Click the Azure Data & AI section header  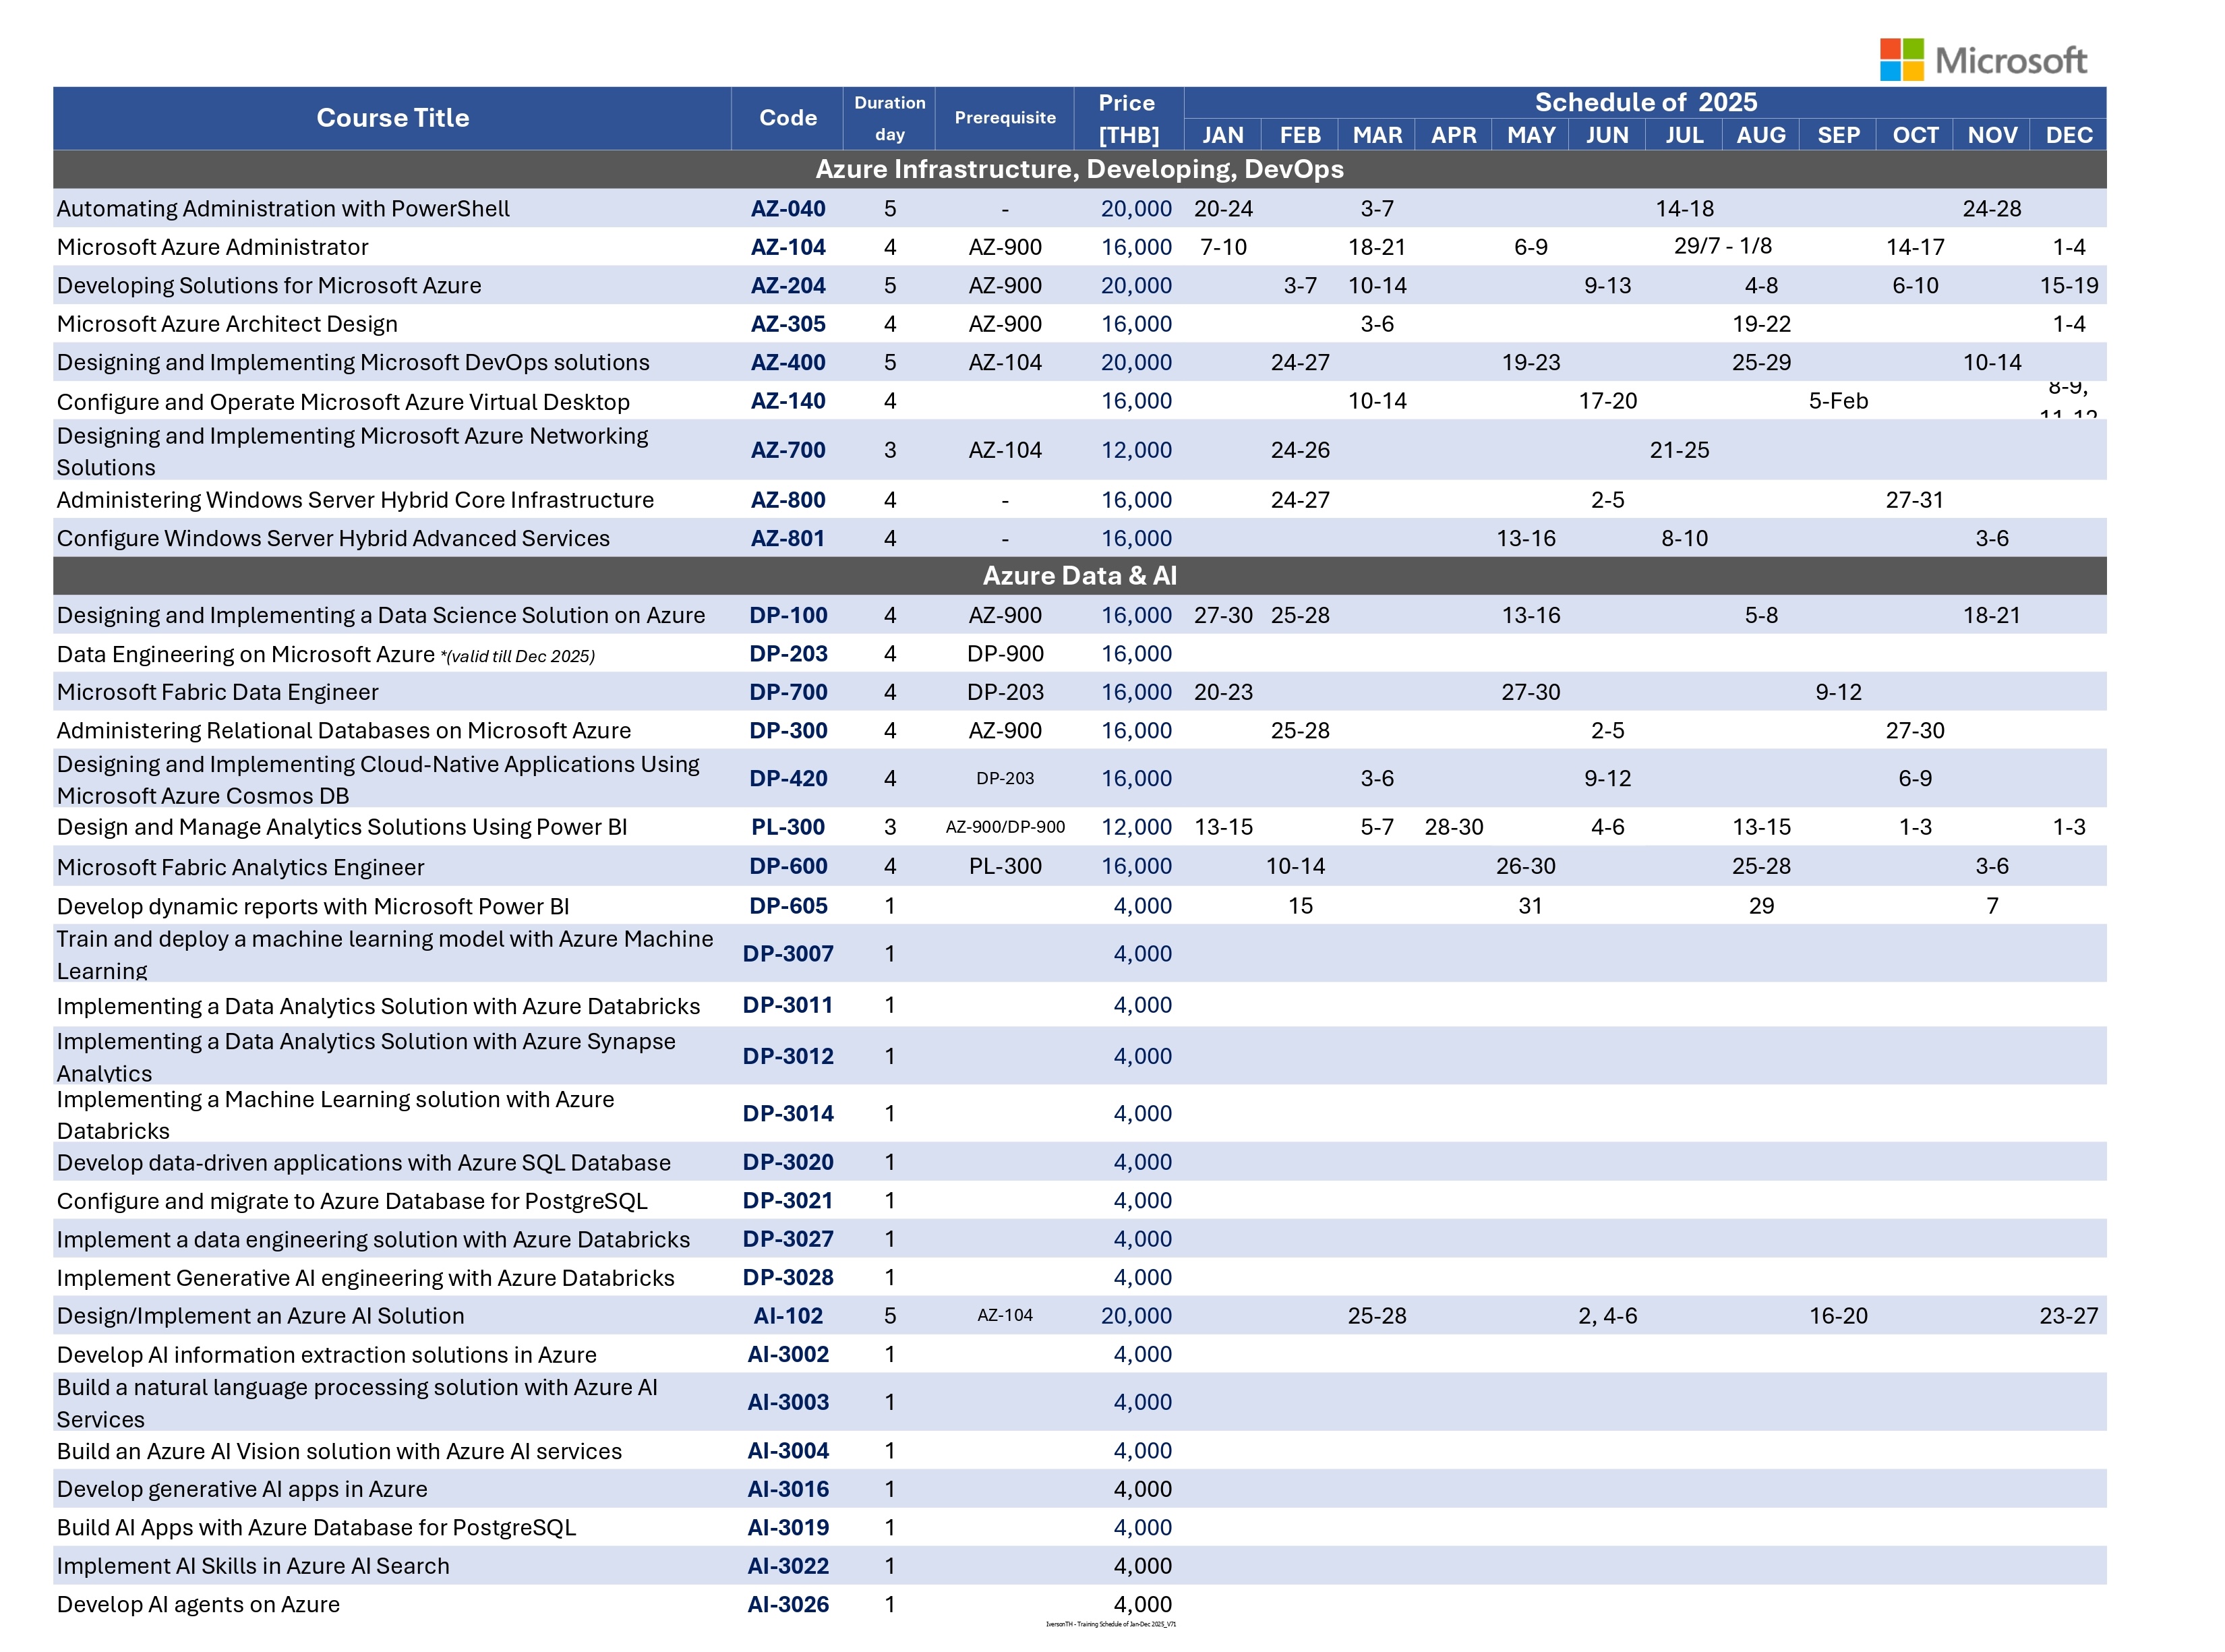tap(1080, 576)
